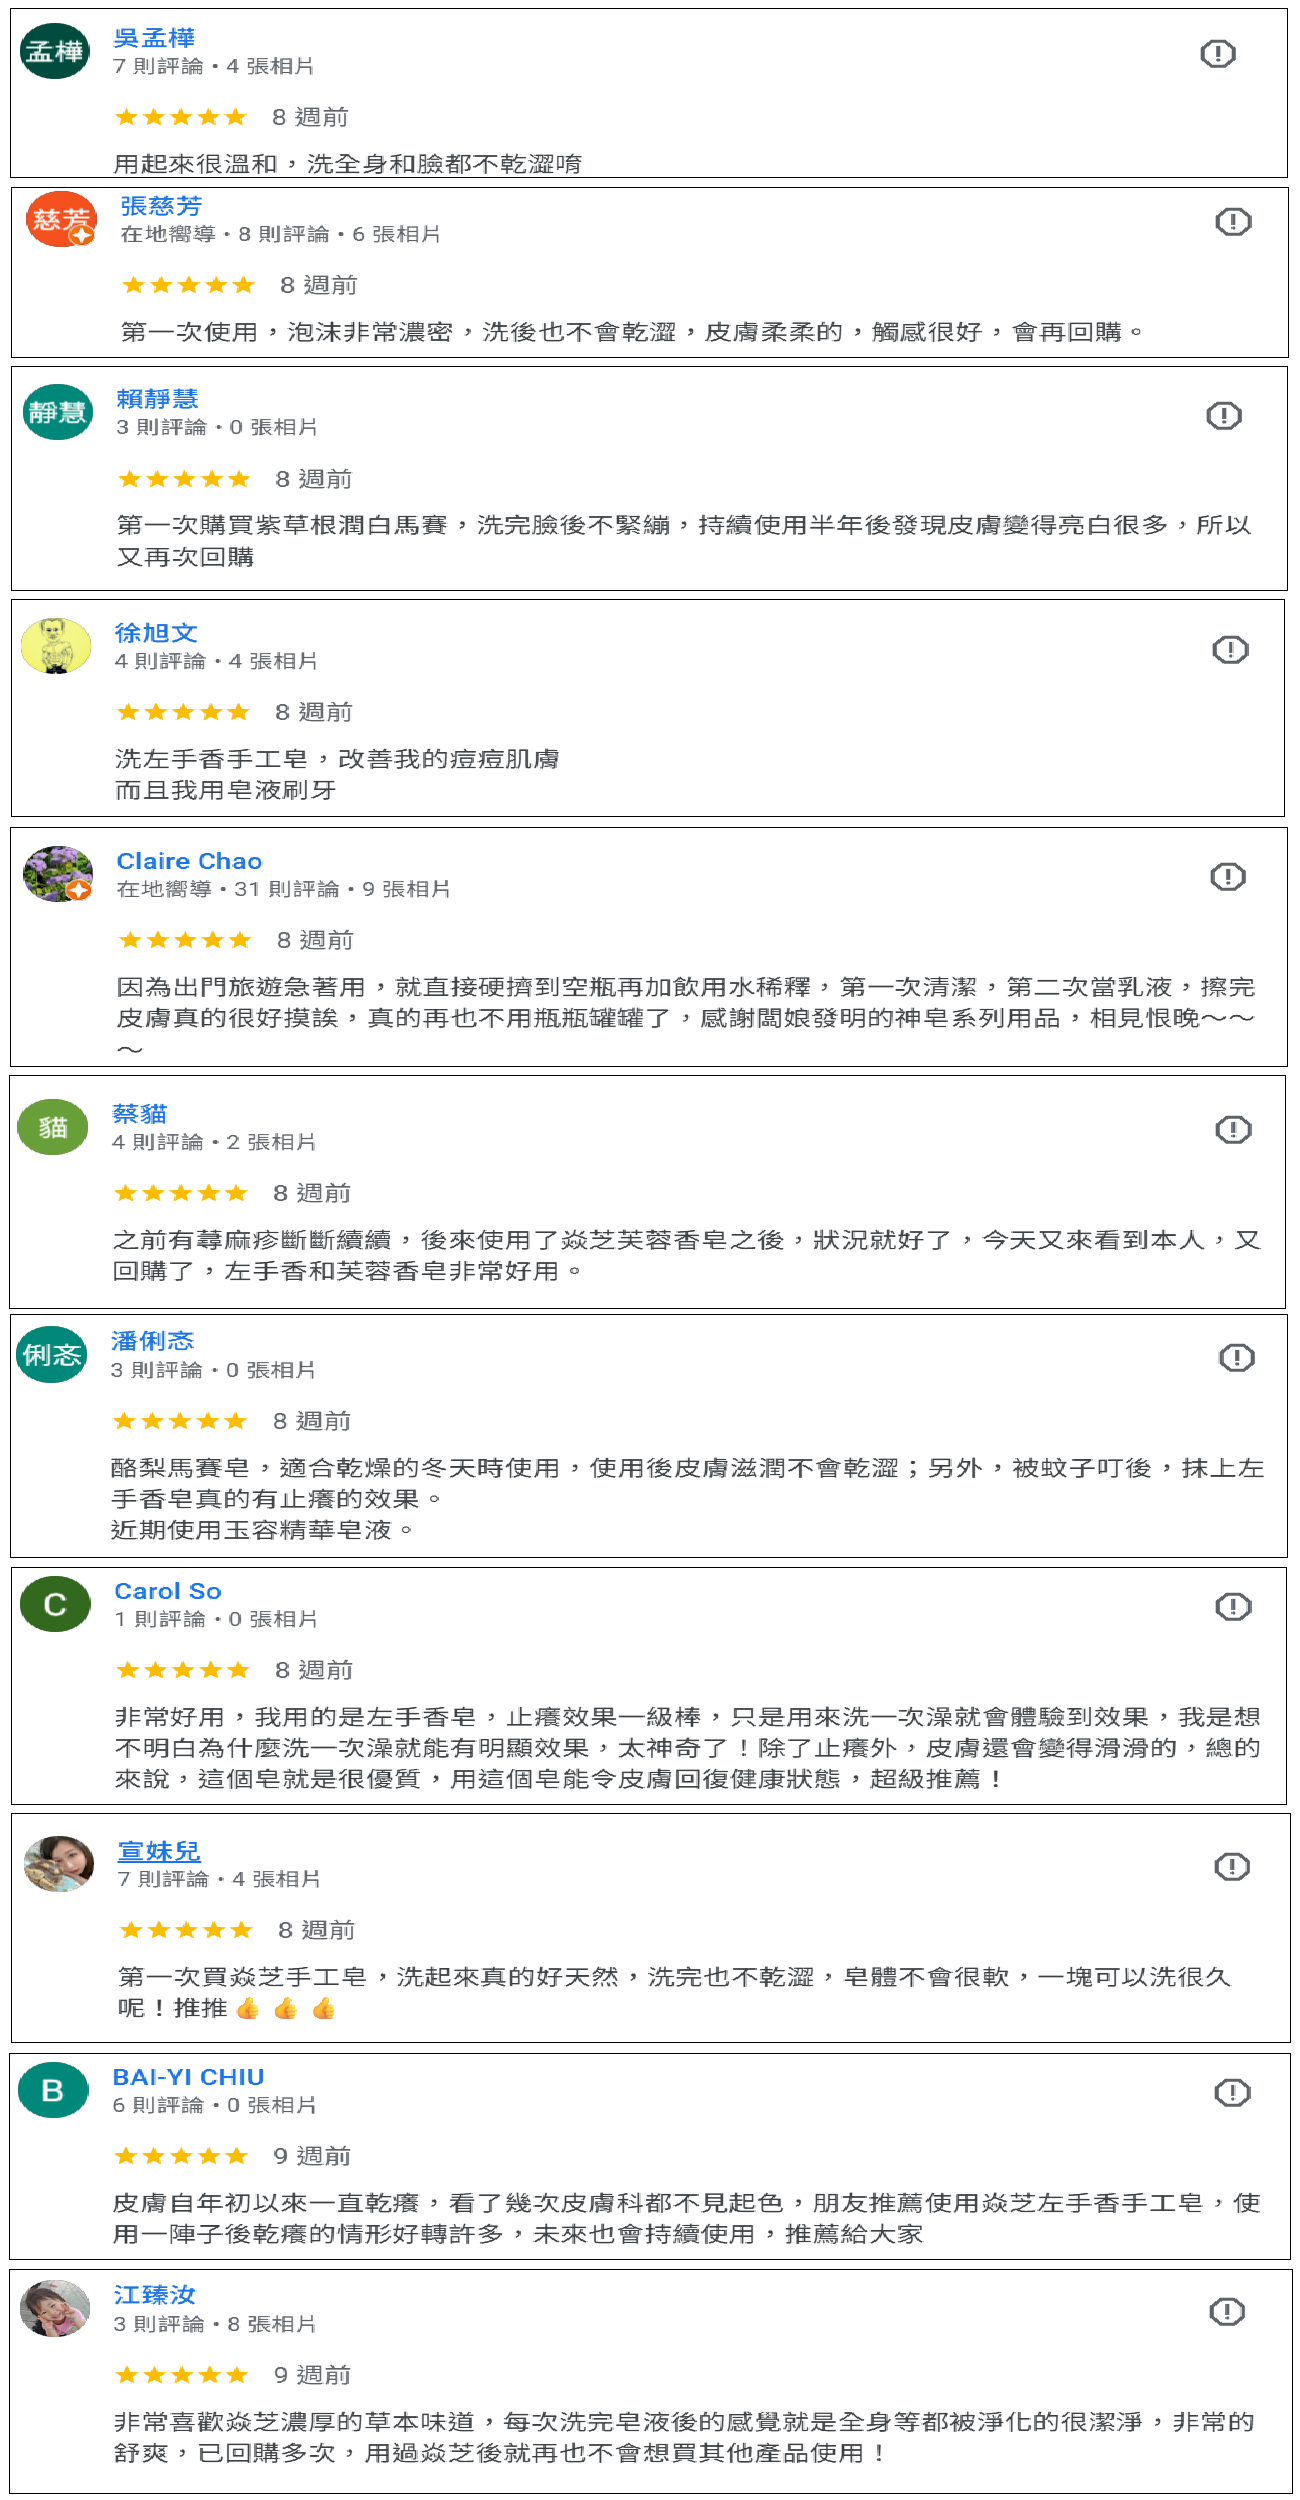This screenshot has height=2500, width=1300.
Task: Open Claire Chao's profile name link
Action: (189, 861)
